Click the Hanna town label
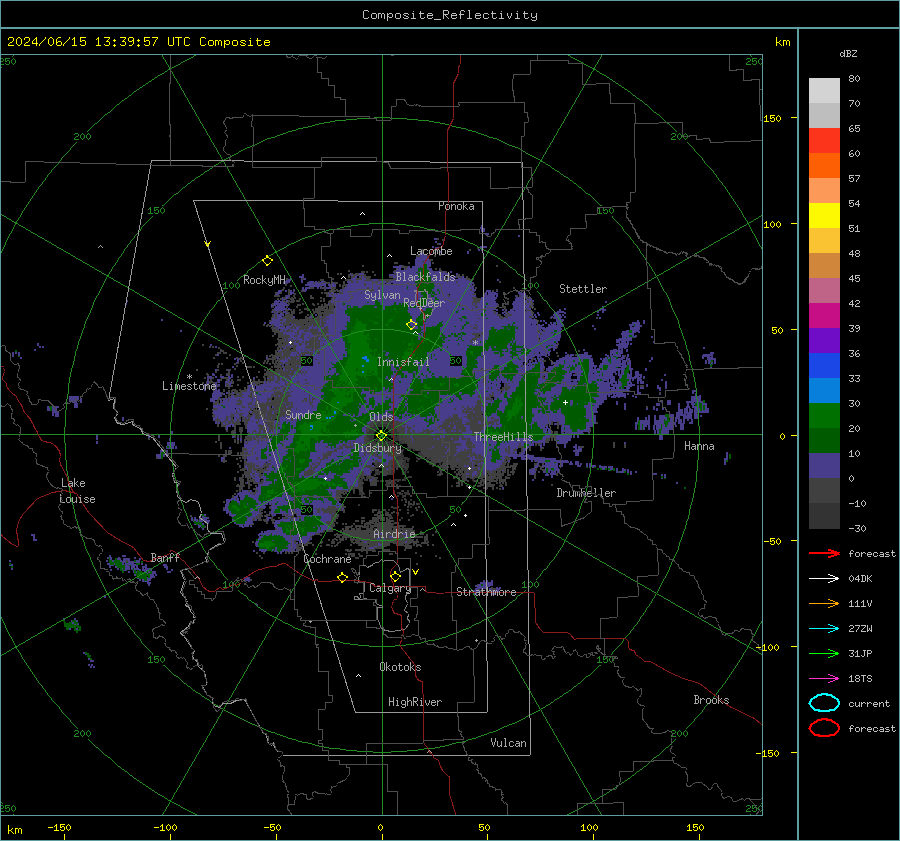This screenshot has width=900, height=841. pyautogui.click(x=699, y=446)
